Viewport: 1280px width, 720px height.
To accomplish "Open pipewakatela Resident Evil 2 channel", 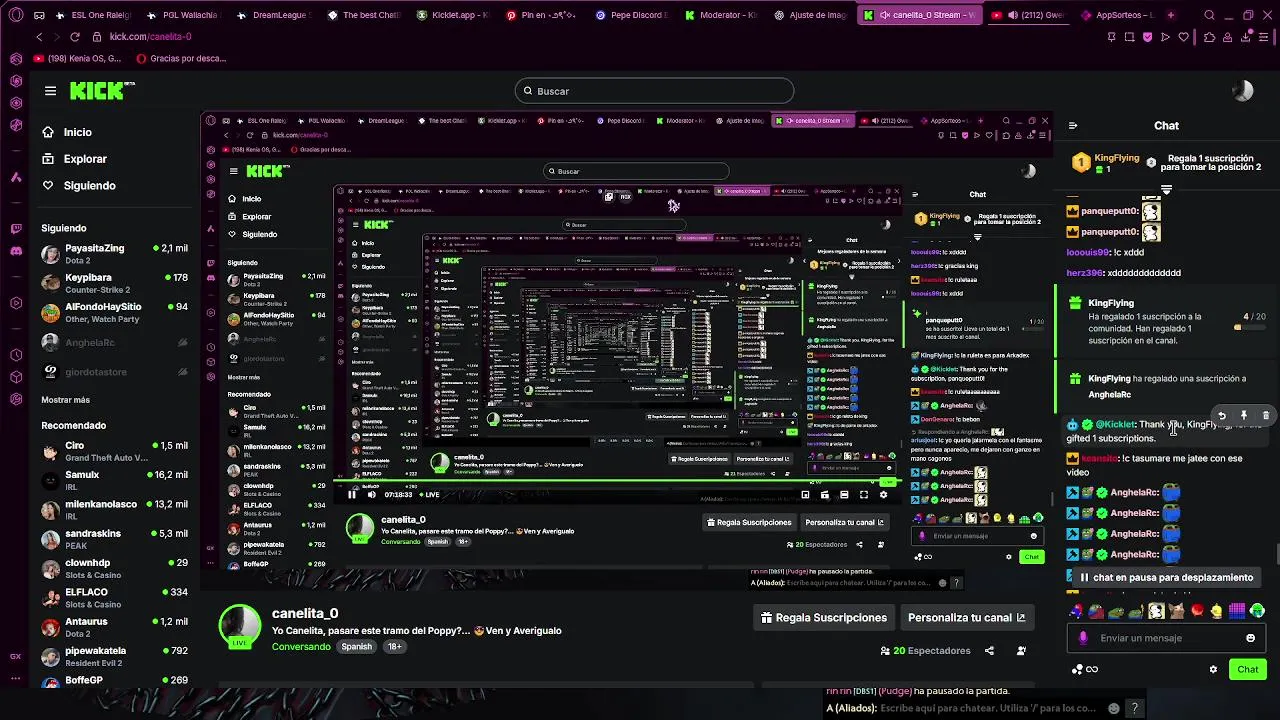I will tap(114, 656).
